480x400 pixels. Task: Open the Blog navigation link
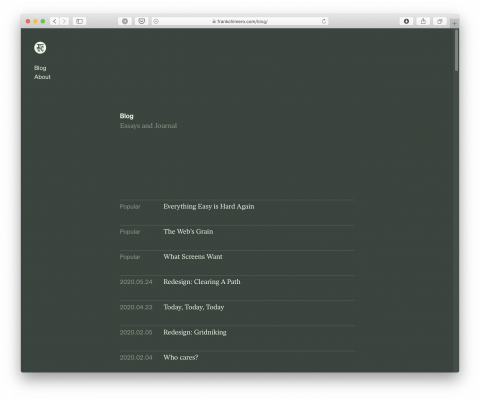click(40, 68)
